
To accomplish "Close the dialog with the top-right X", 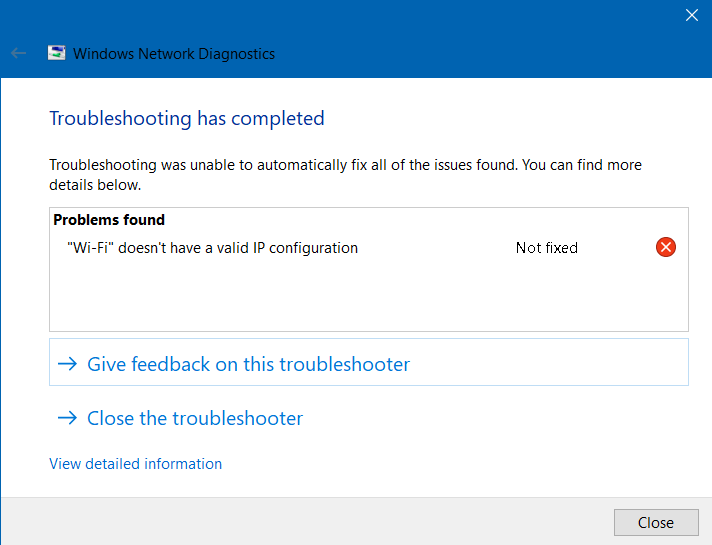I will click(692, 15).
